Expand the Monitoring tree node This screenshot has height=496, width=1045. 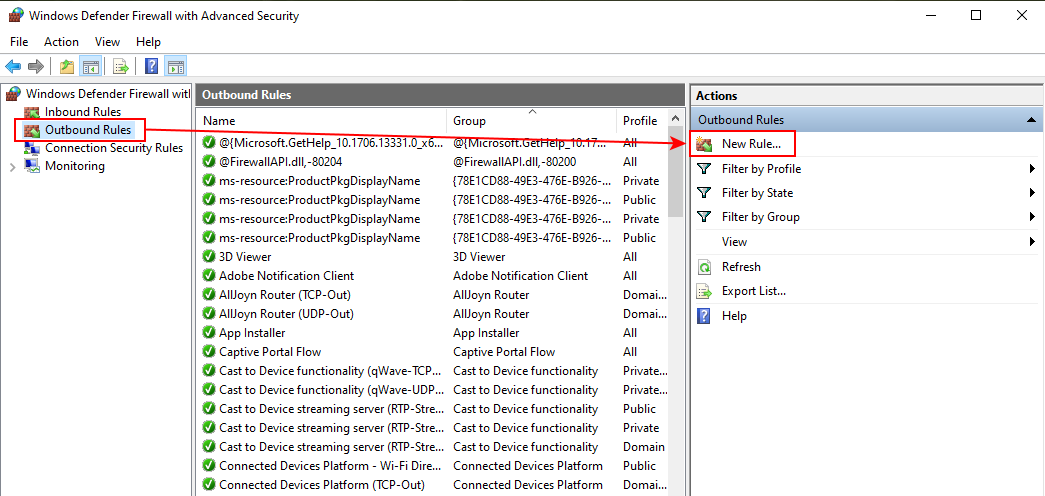(12, 167)
